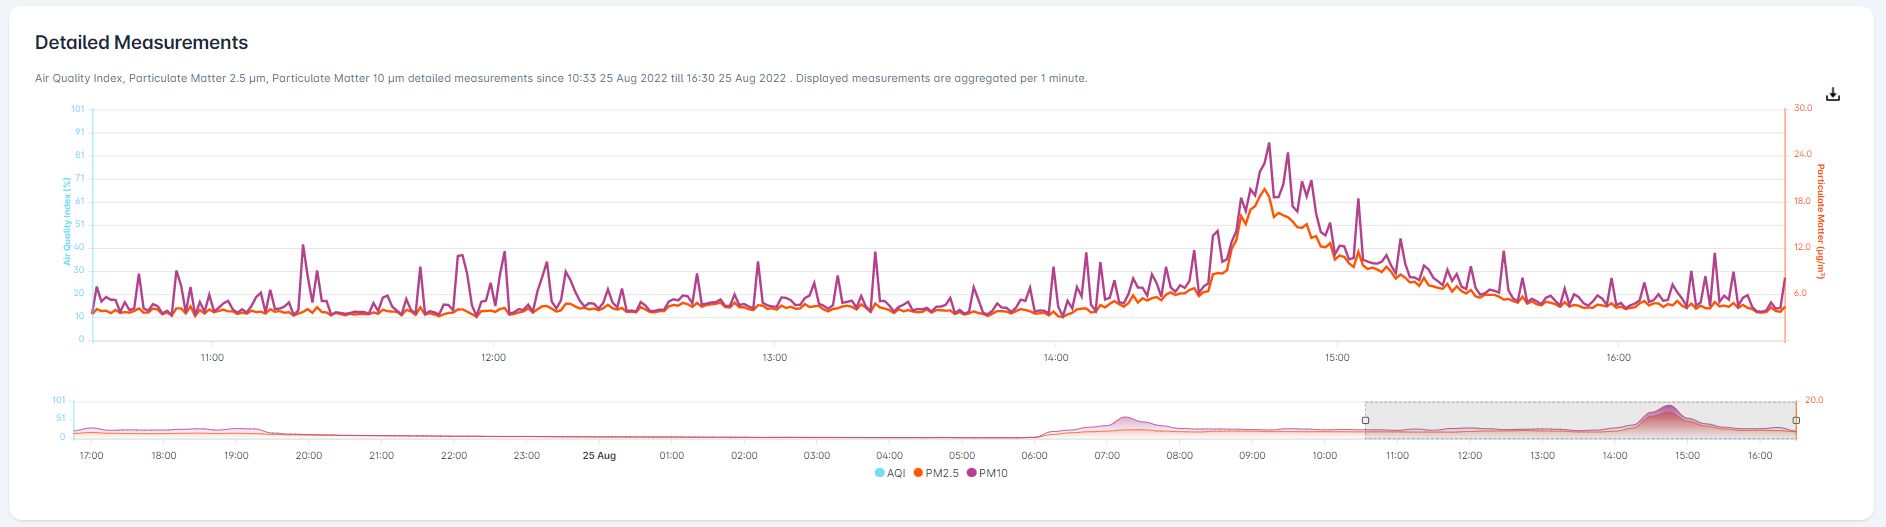Click the Particulate Matter right axis title
This screenshot has width=1886, height=527.
[x=1821, y=222]
